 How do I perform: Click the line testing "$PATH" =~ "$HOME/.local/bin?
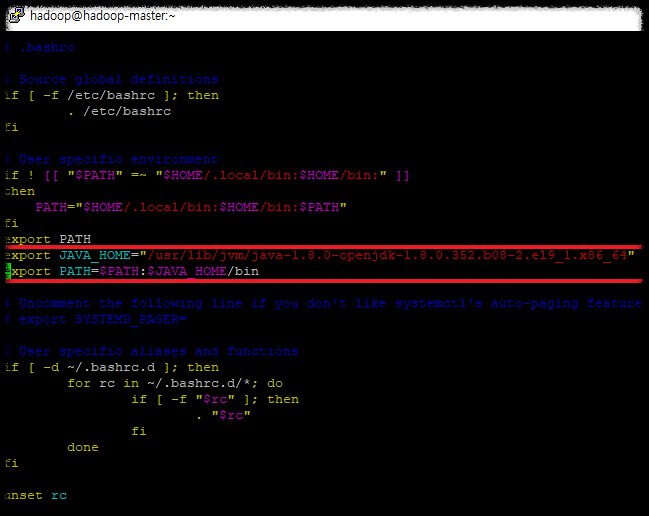coord(207,175)
